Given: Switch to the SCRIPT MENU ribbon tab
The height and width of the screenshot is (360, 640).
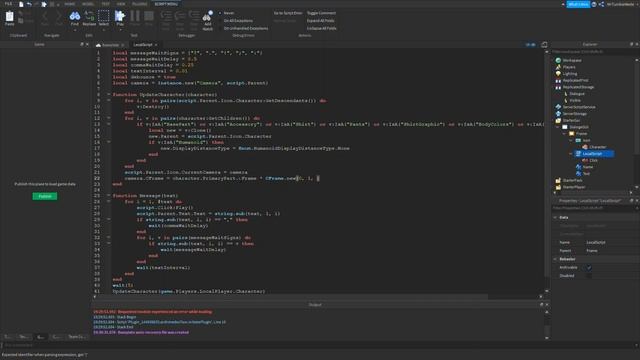Looking at the screenshot, I should coord(166,4).
